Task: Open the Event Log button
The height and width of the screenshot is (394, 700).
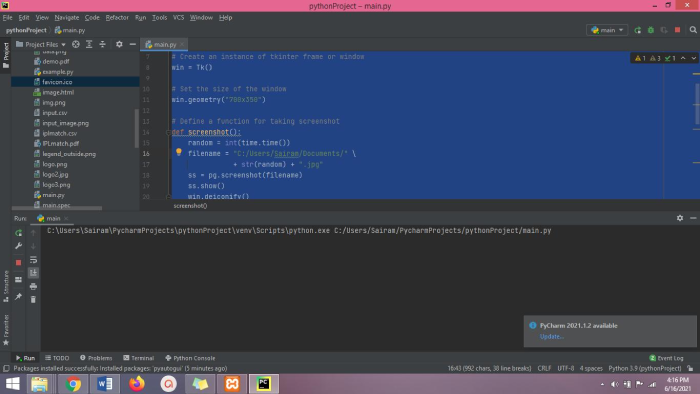Action: tap(666, 358)
